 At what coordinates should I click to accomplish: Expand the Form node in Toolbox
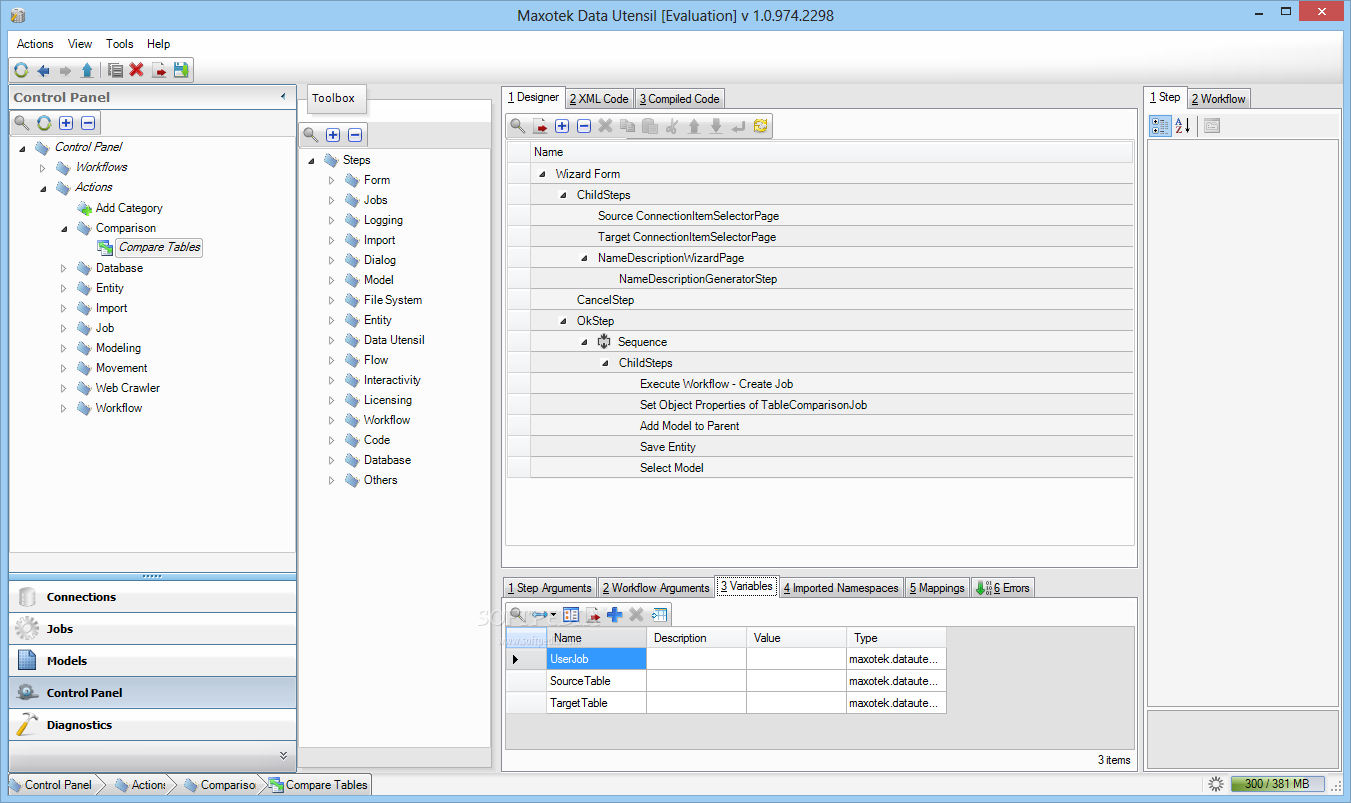click(332, 180)
